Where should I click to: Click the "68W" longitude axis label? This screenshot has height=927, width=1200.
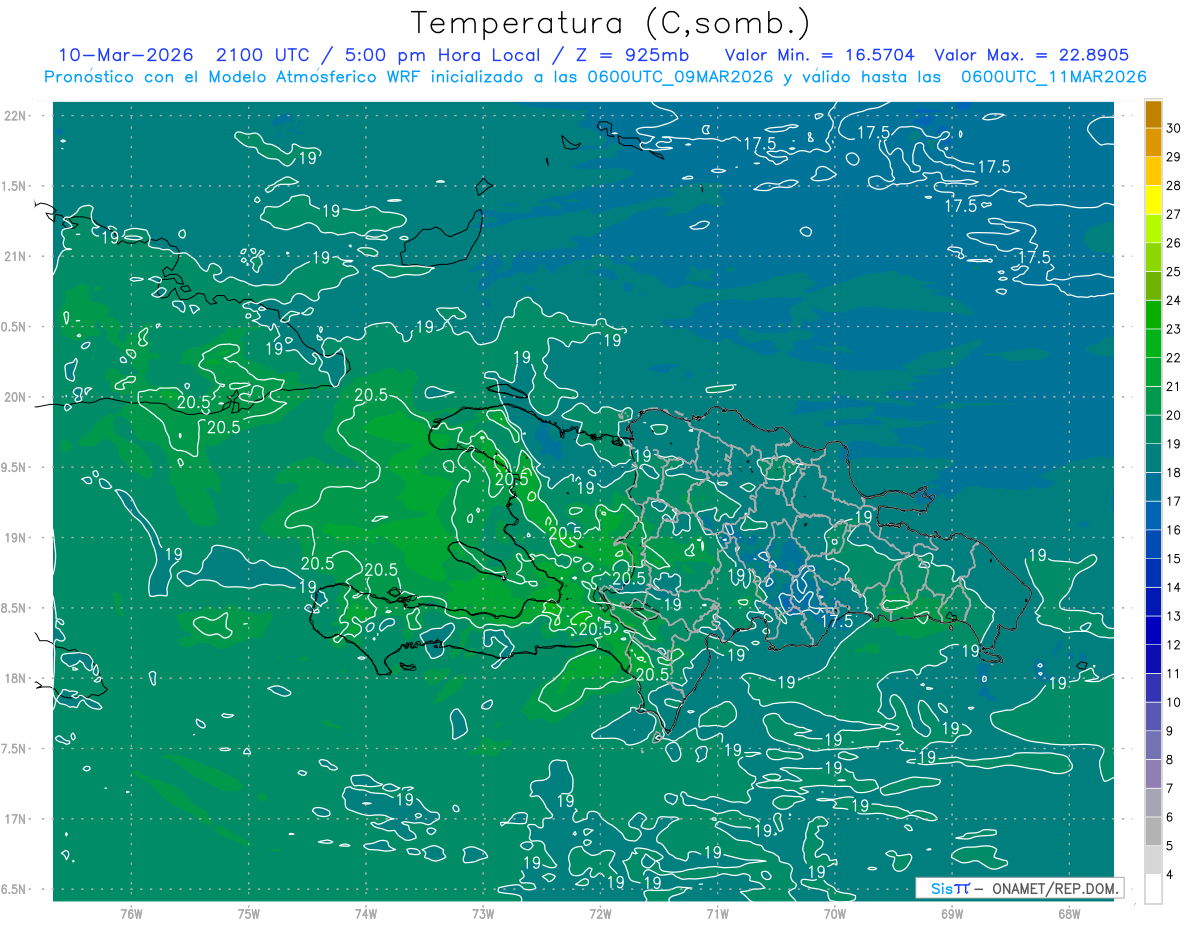point(1069,913)
